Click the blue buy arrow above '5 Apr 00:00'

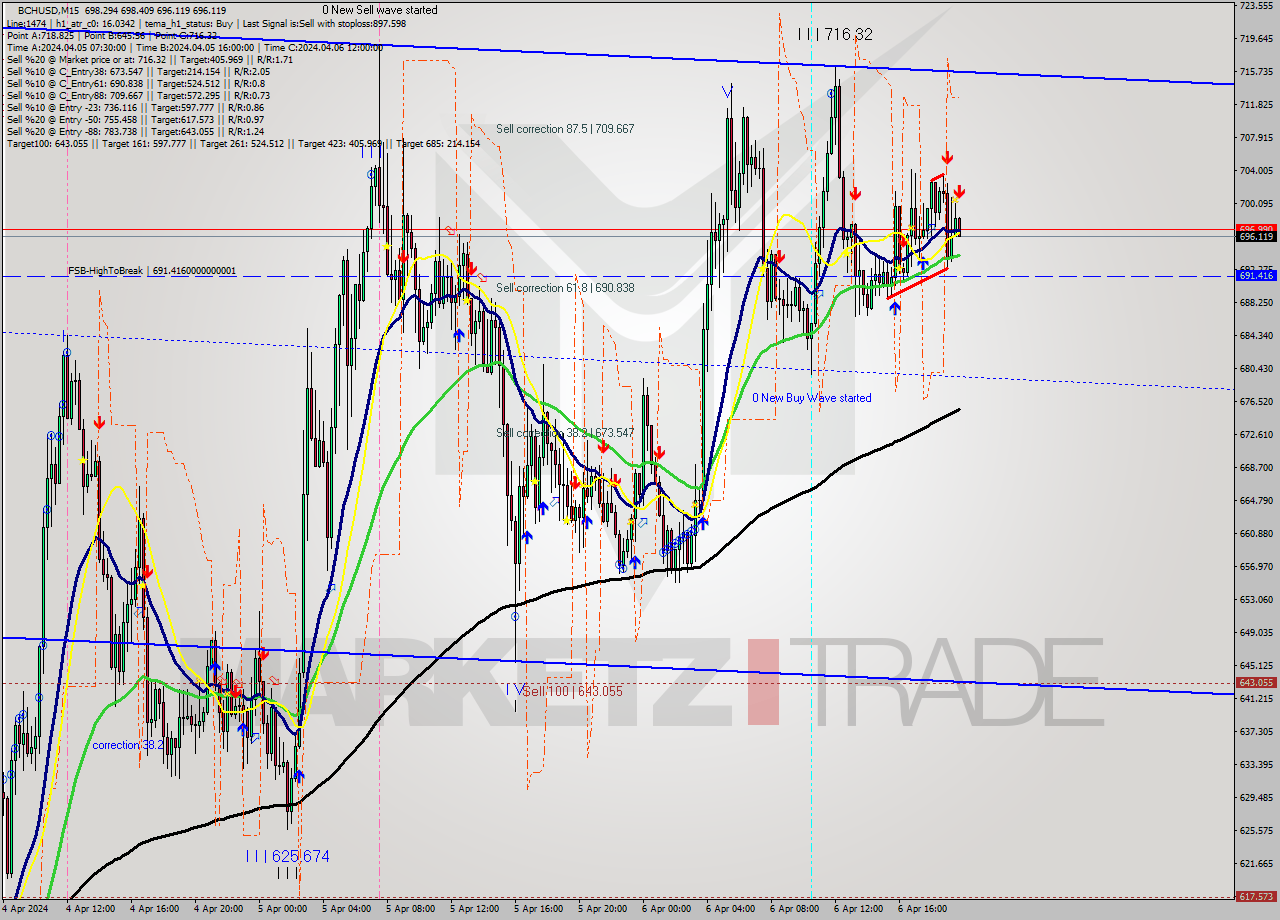tap(298, 775)
